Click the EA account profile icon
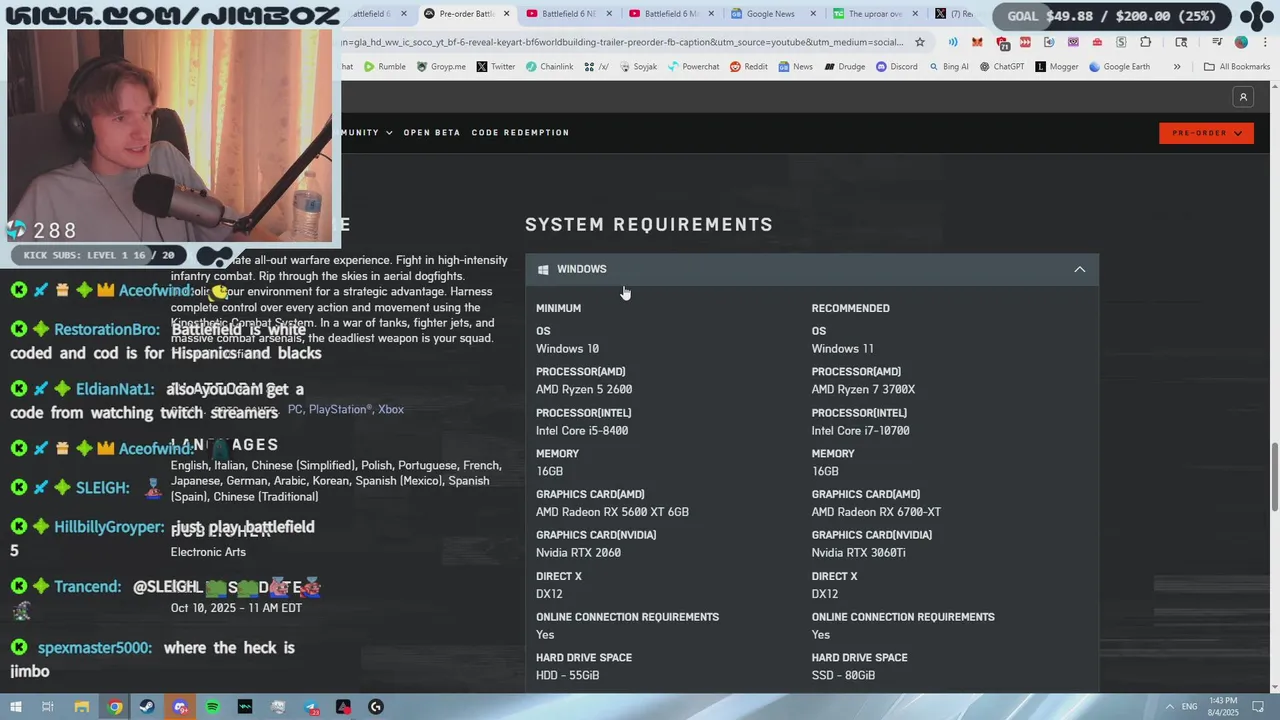Screen dimensions: 1280x720 (1243, 97)
